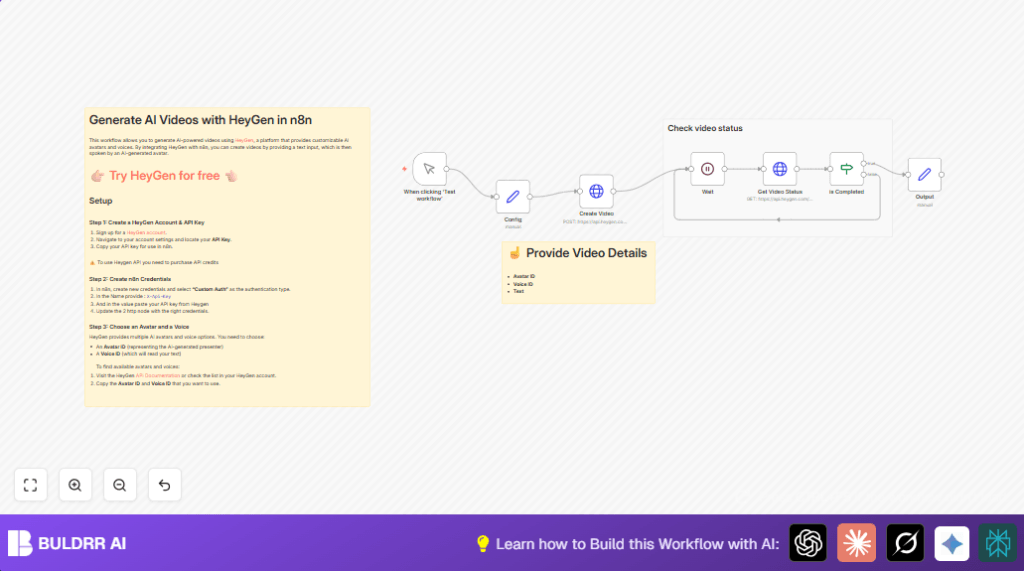Click the Check video status group title

705,128
